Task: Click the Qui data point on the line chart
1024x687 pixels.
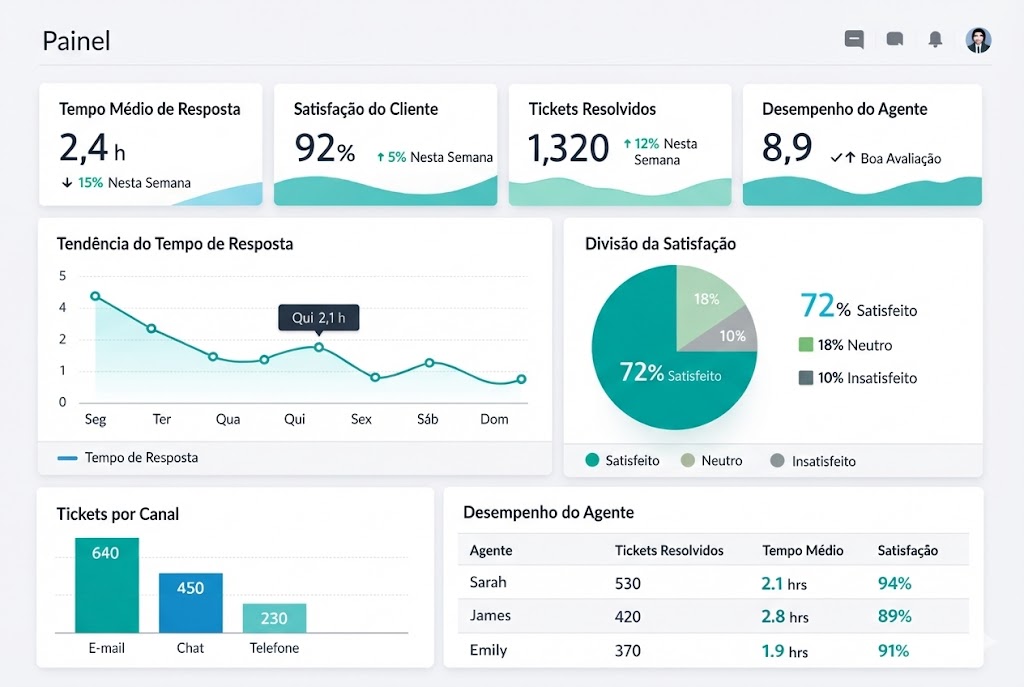Action: click(x=319, y=347)
